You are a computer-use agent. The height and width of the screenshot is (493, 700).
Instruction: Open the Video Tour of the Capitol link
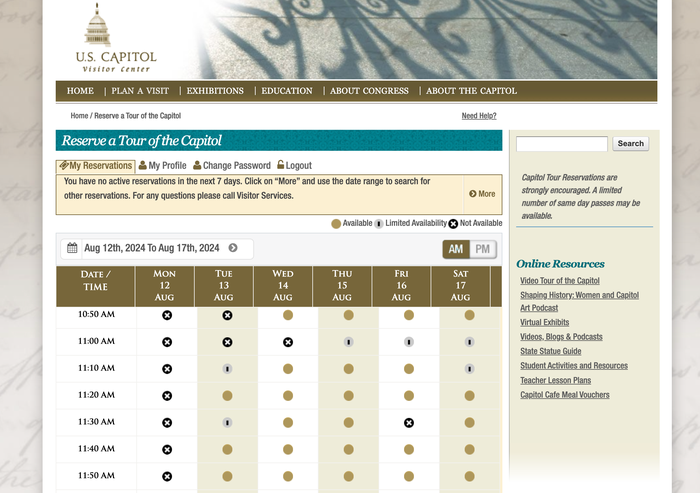[560, 281]
